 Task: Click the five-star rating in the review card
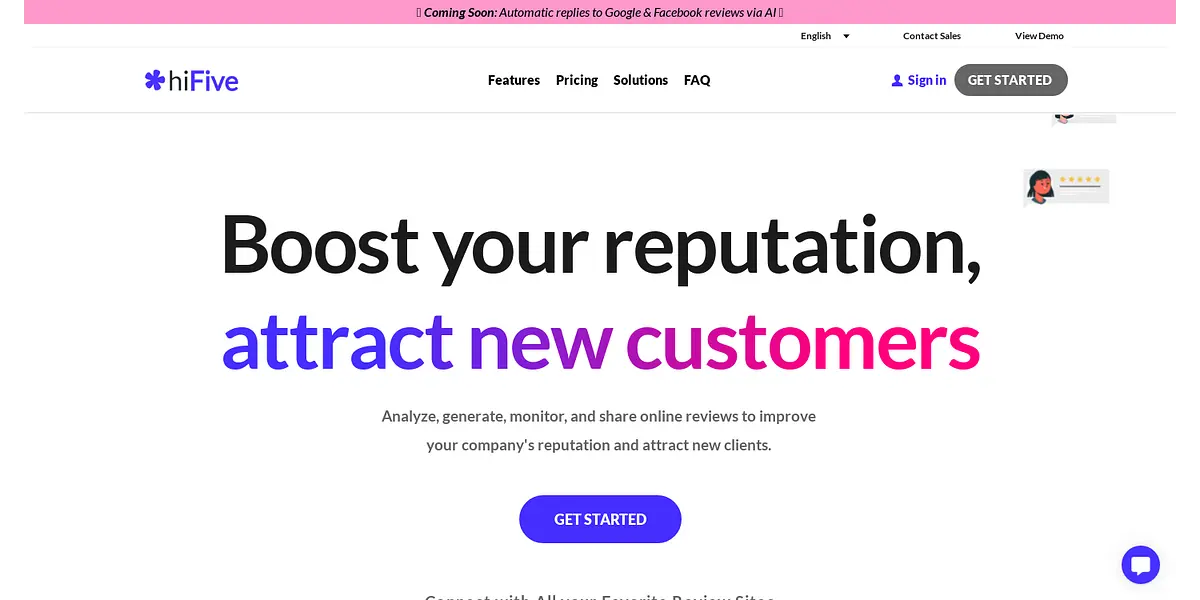(1080, 180)
